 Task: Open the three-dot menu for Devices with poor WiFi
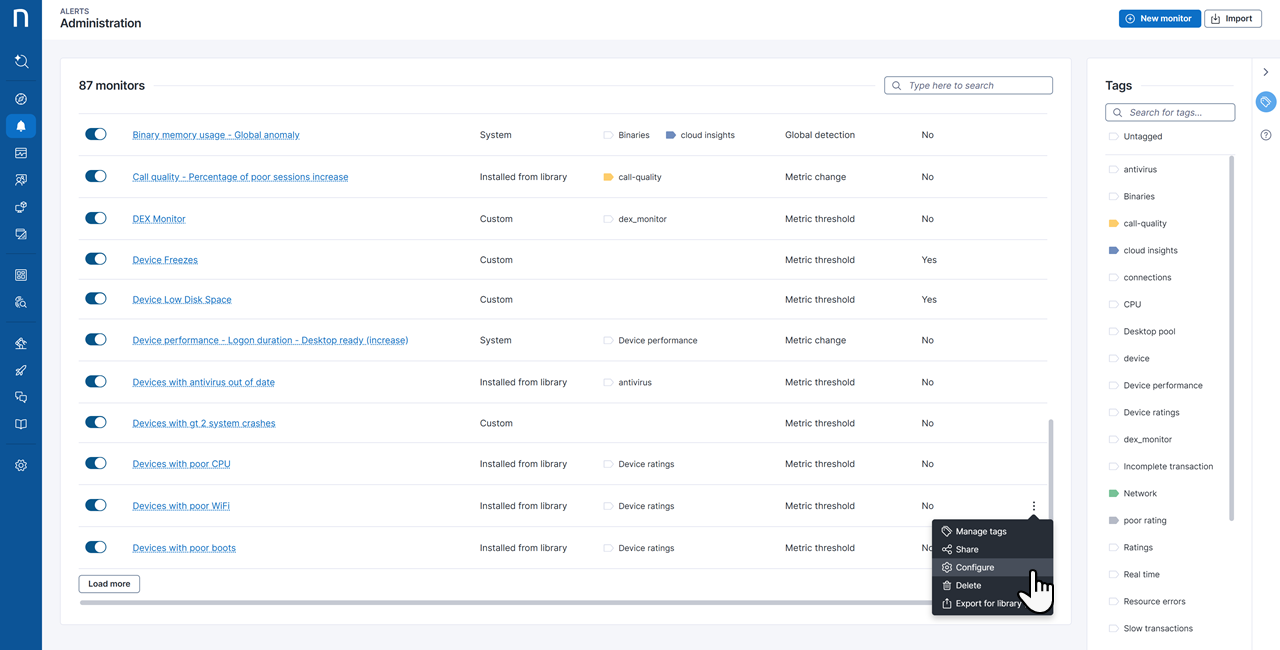(x=1034, y=506)
